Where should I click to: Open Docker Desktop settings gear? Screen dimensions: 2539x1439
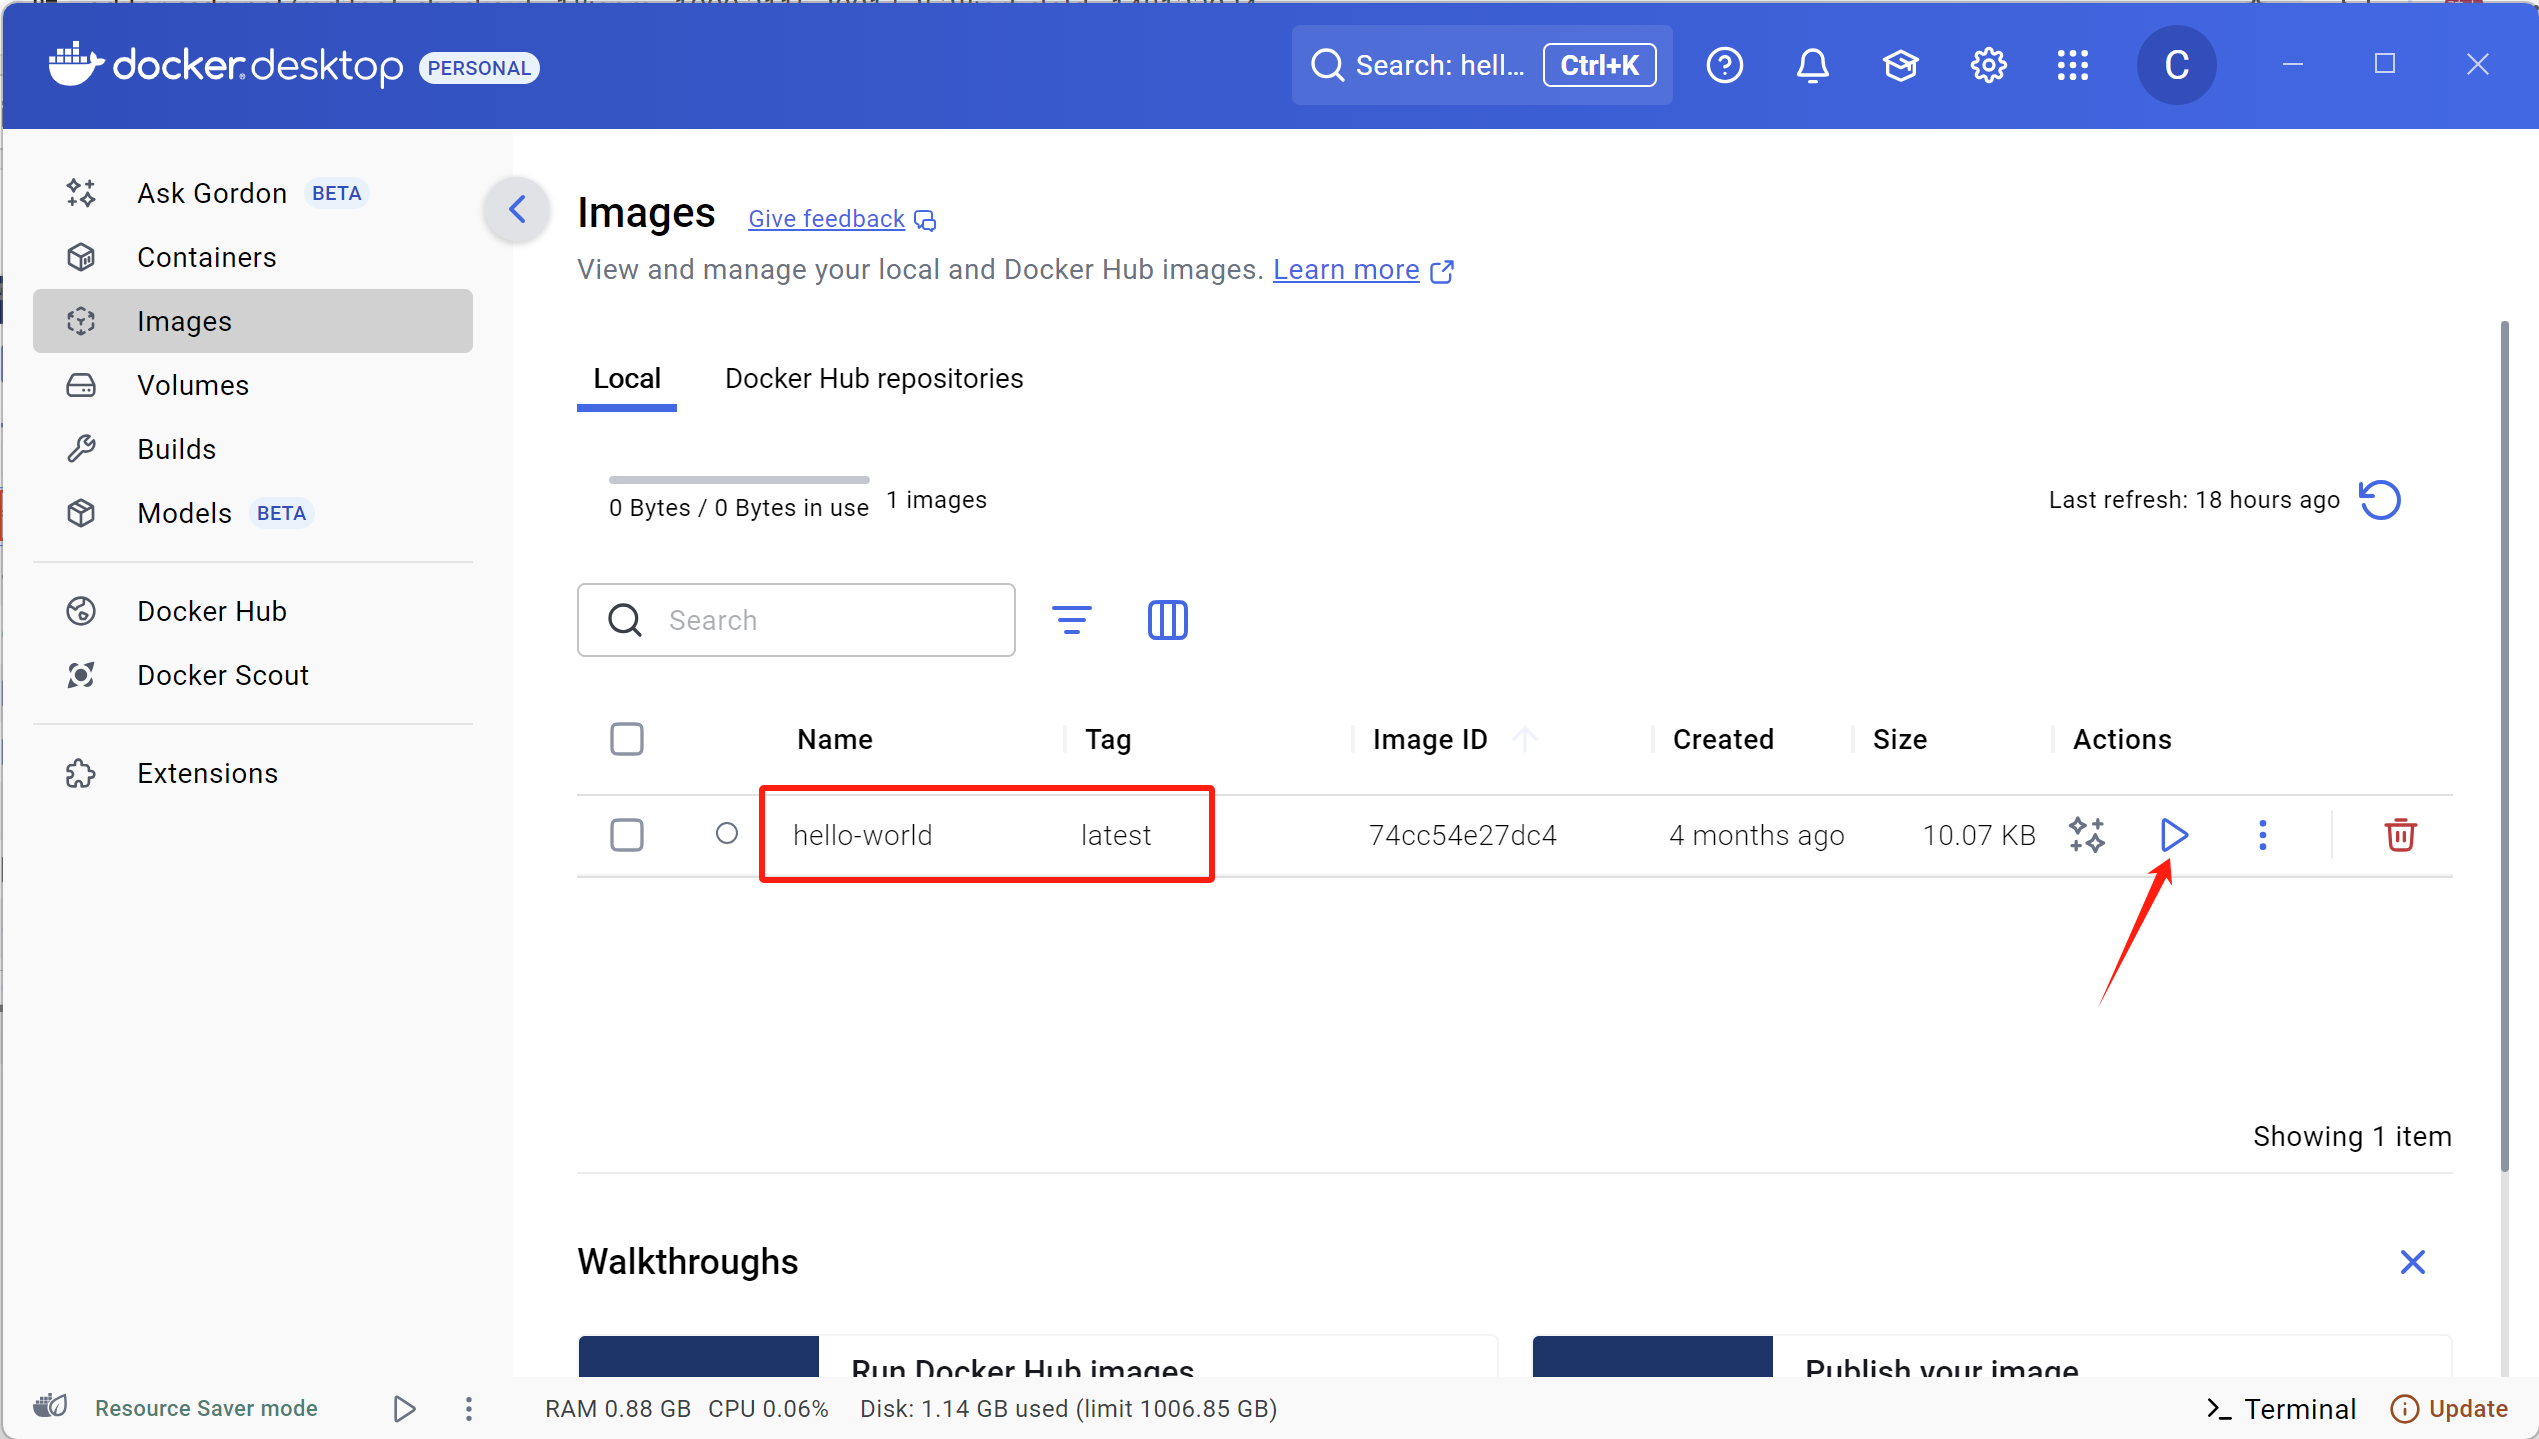[x=1988, y=66]
